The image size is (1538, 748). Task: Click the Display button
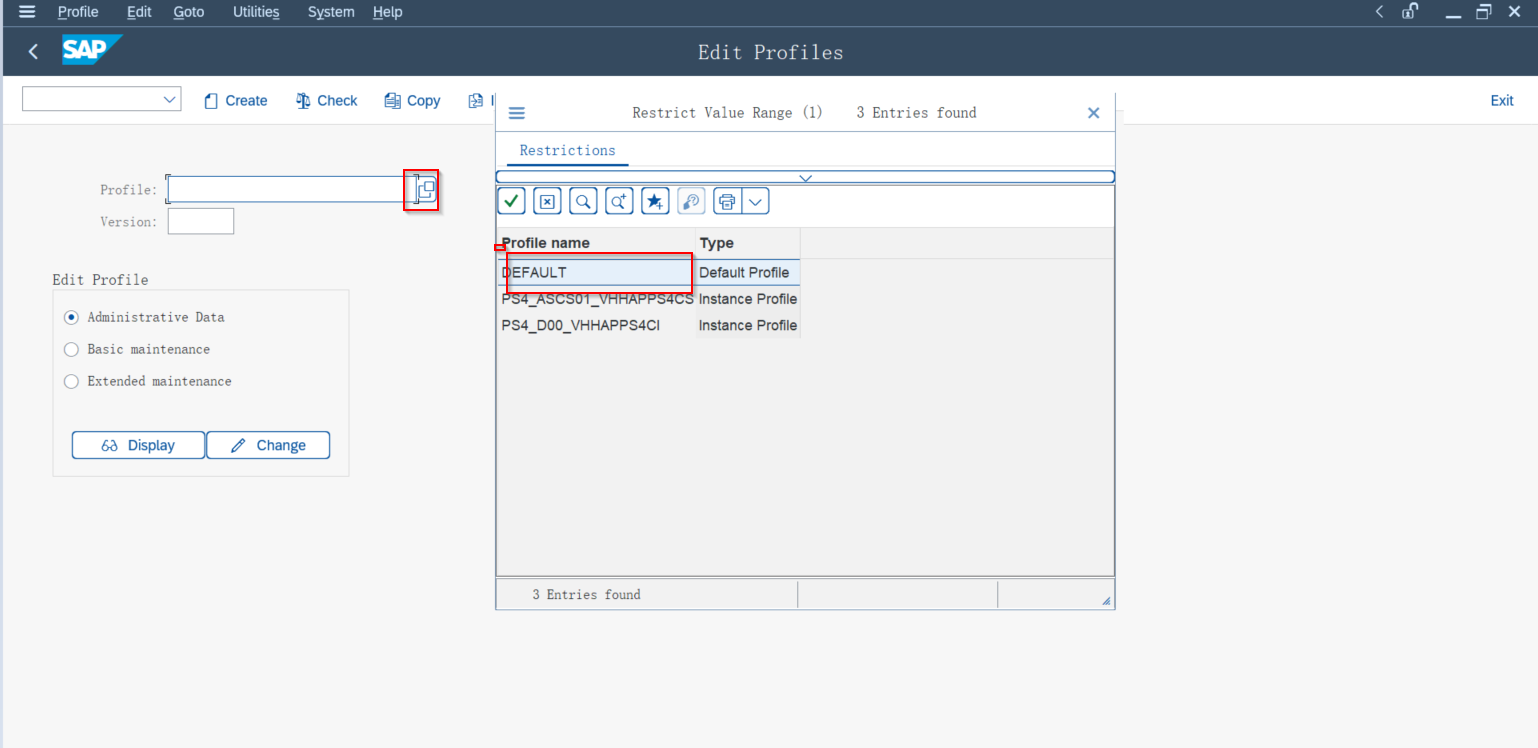click(x=138, y=445)
